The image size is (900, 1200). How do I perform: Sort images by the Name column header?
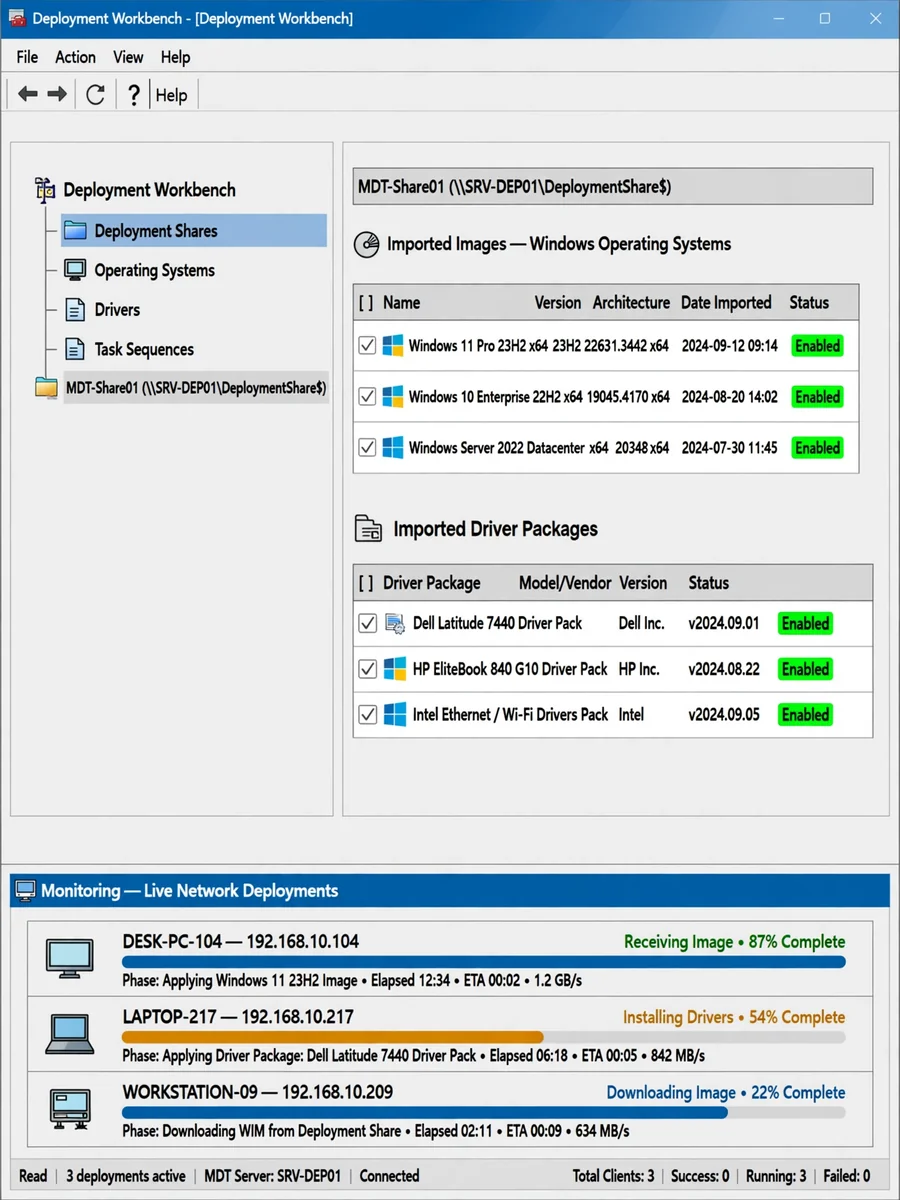click(401, 302)
